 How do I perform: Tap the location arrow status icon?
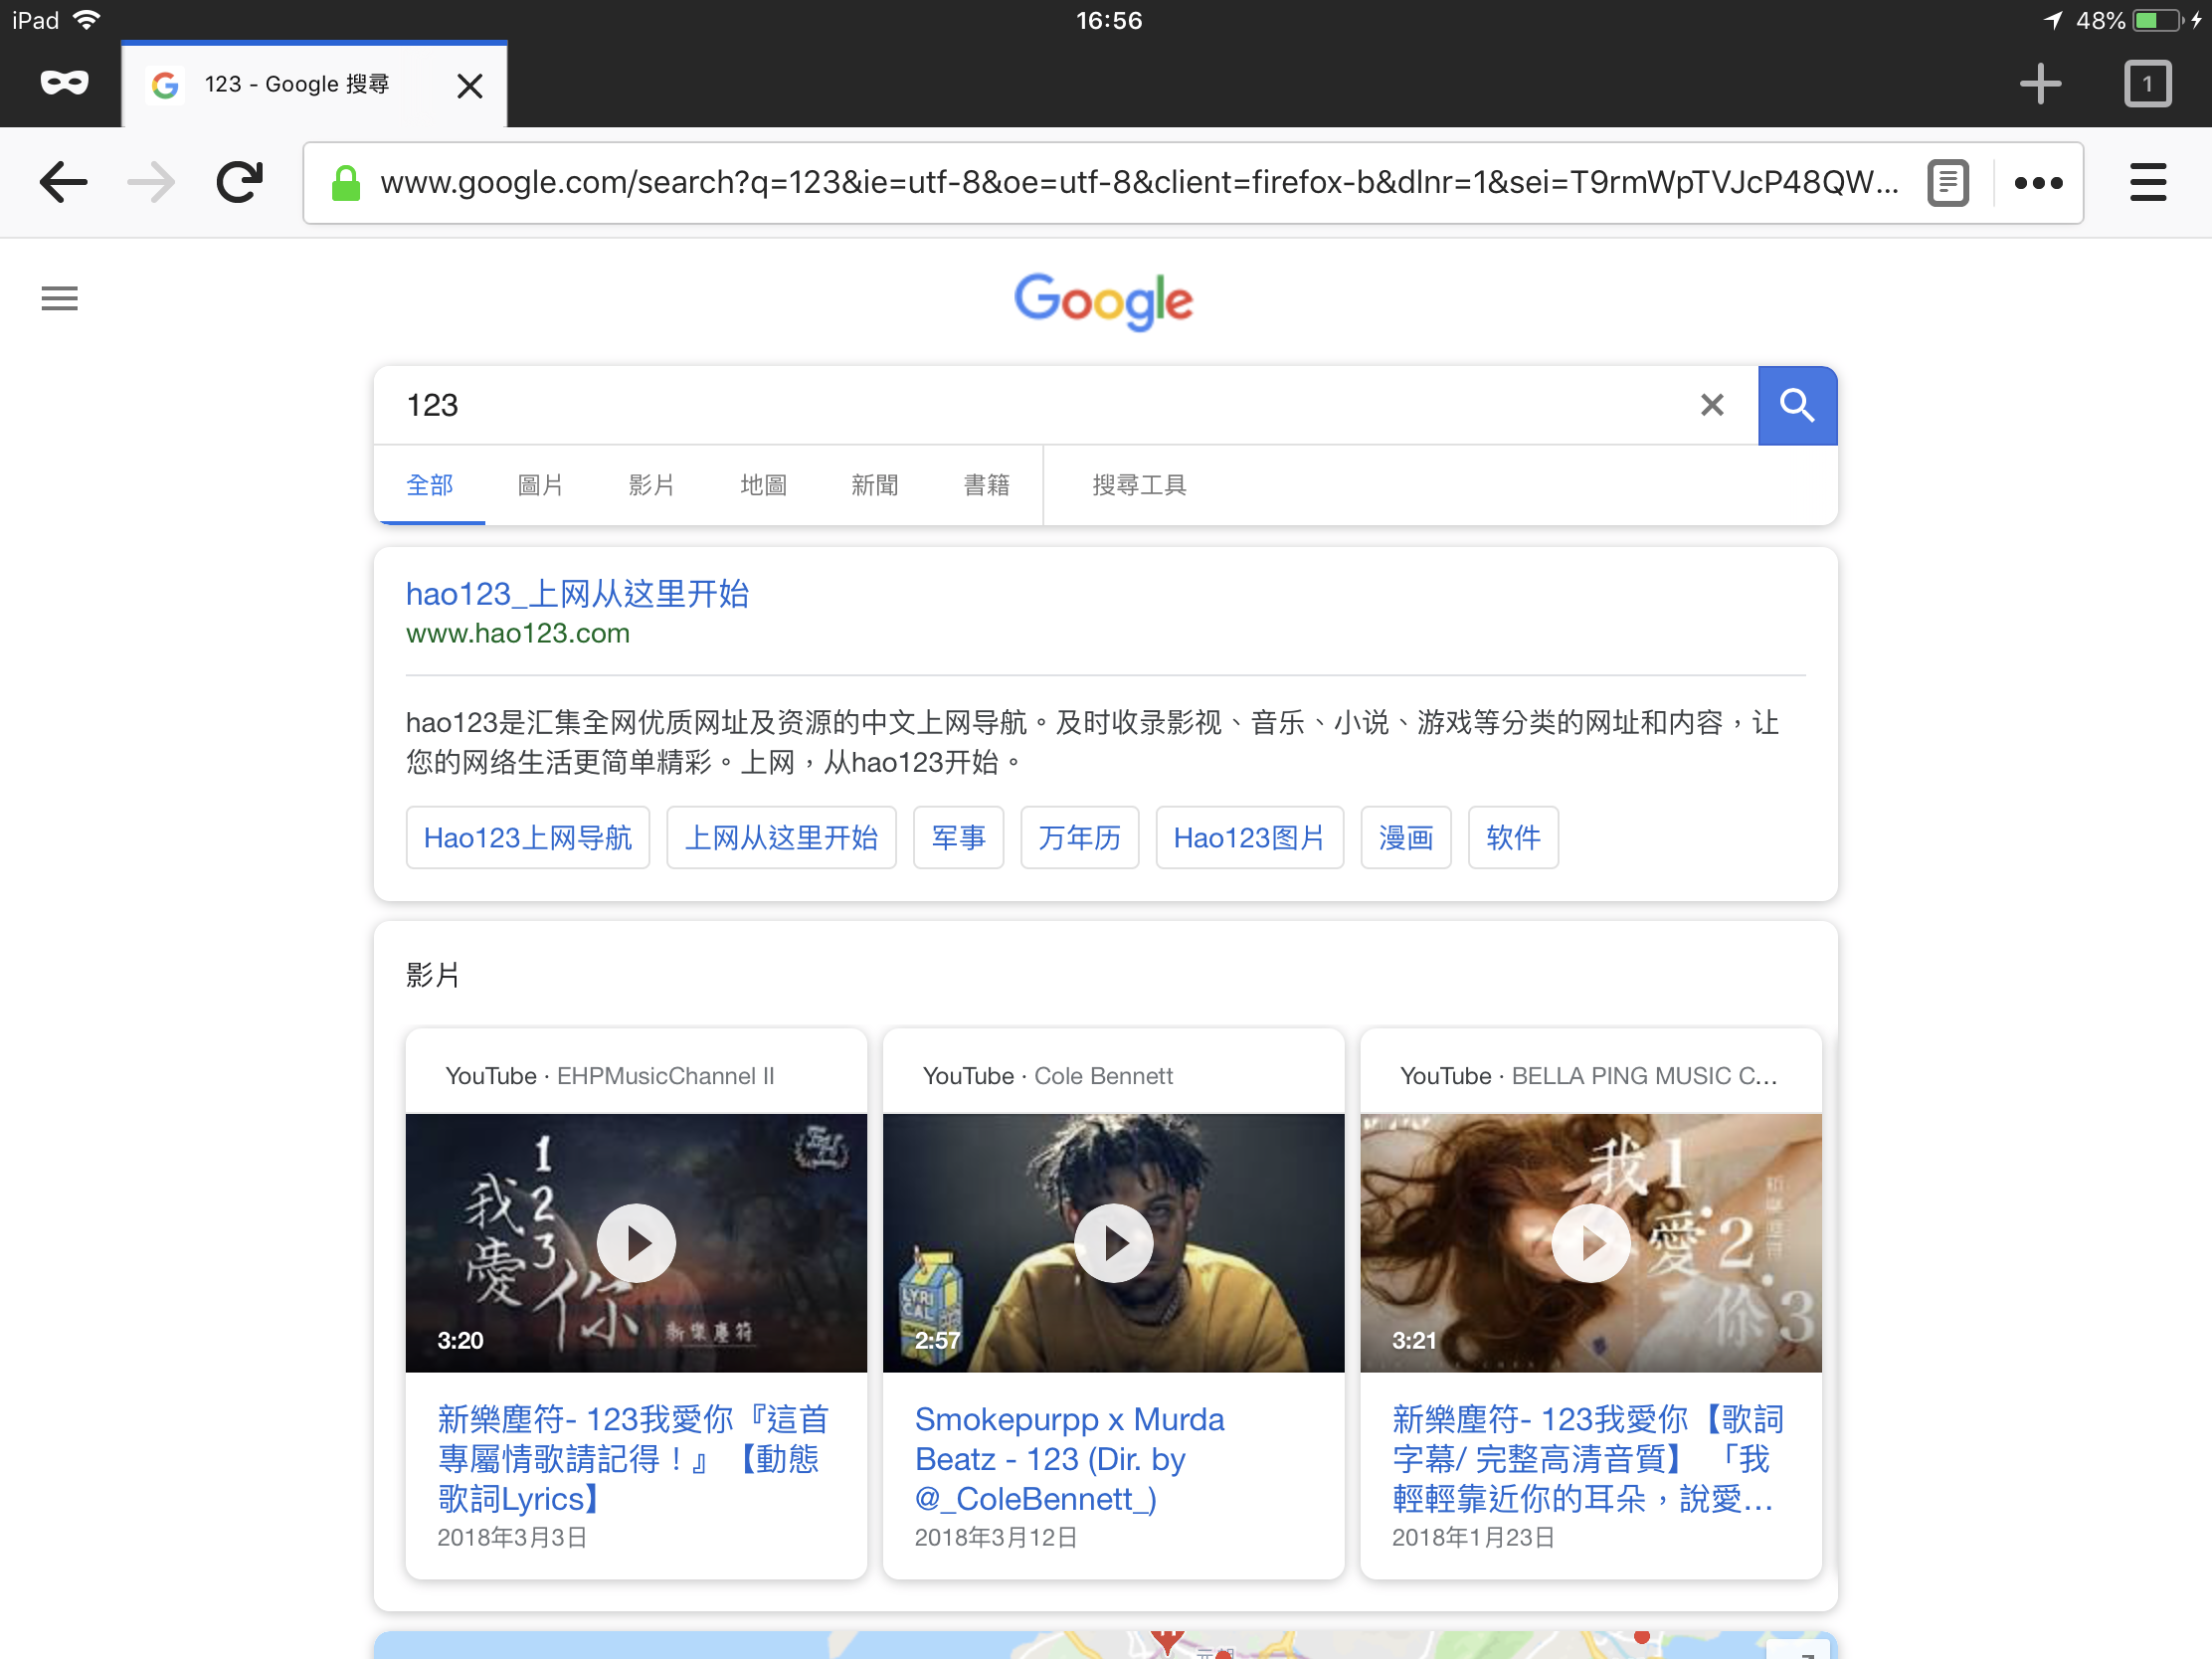pos(2052,20)
